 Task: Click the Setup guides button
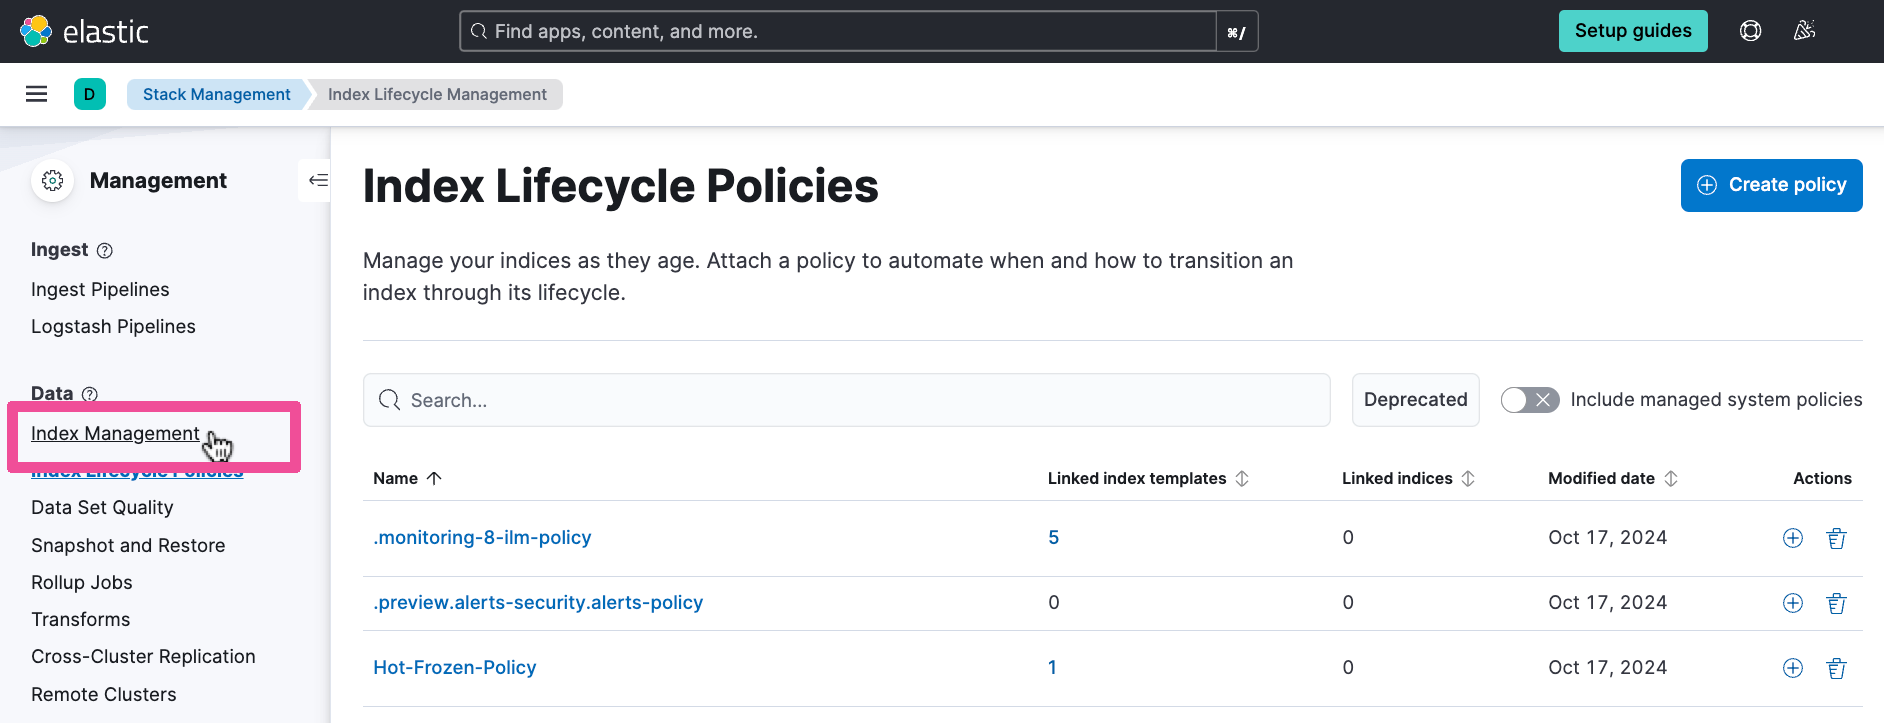click(x=1633, y=31)
